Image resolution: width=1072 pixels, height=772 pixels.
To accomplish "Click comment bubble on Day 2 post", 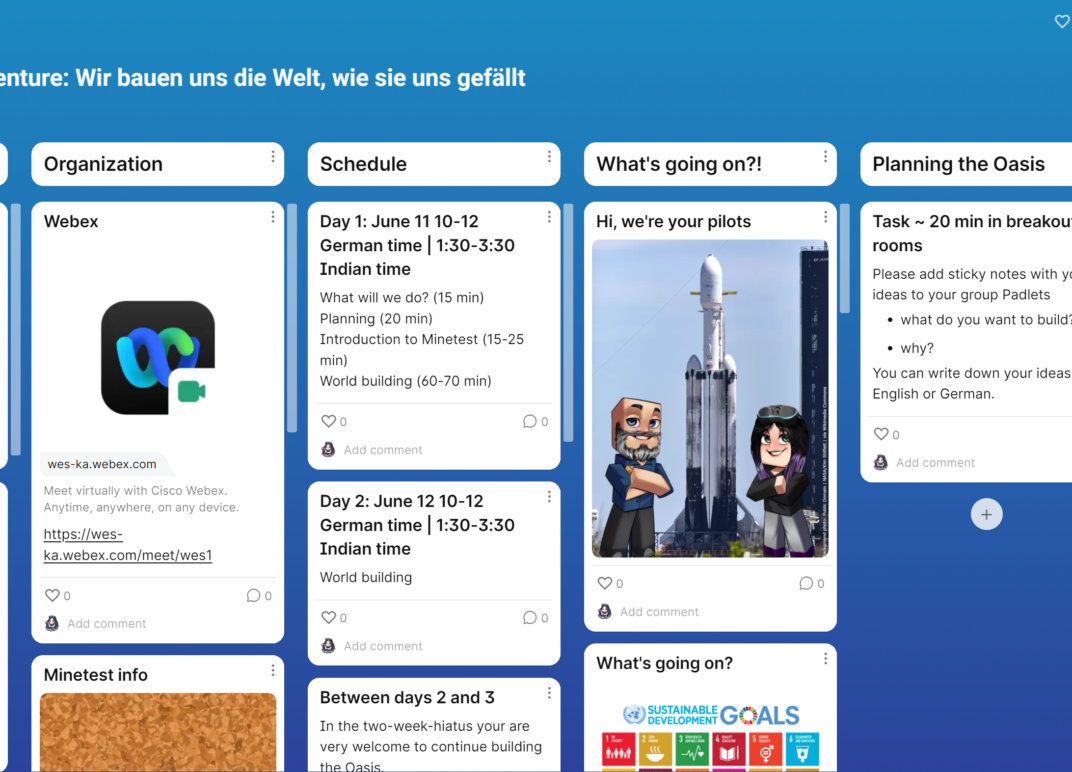I will pos(530,618).
